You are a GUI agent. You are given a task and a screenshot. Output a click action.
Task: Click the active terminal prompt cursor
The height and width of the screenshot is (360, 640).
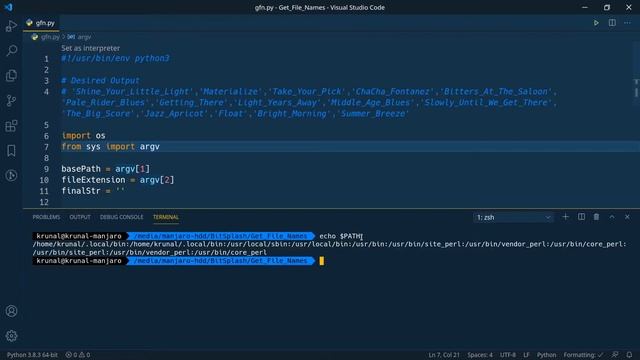tap(322, 261)
